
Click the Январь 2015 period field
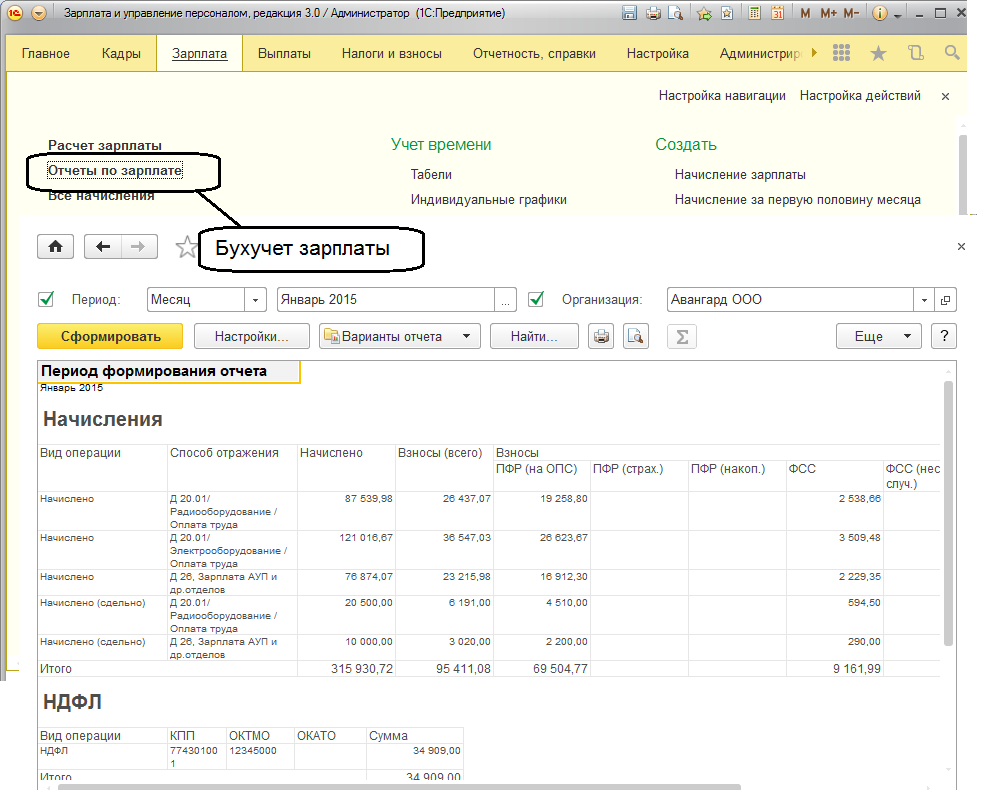[x=385, y=299]
